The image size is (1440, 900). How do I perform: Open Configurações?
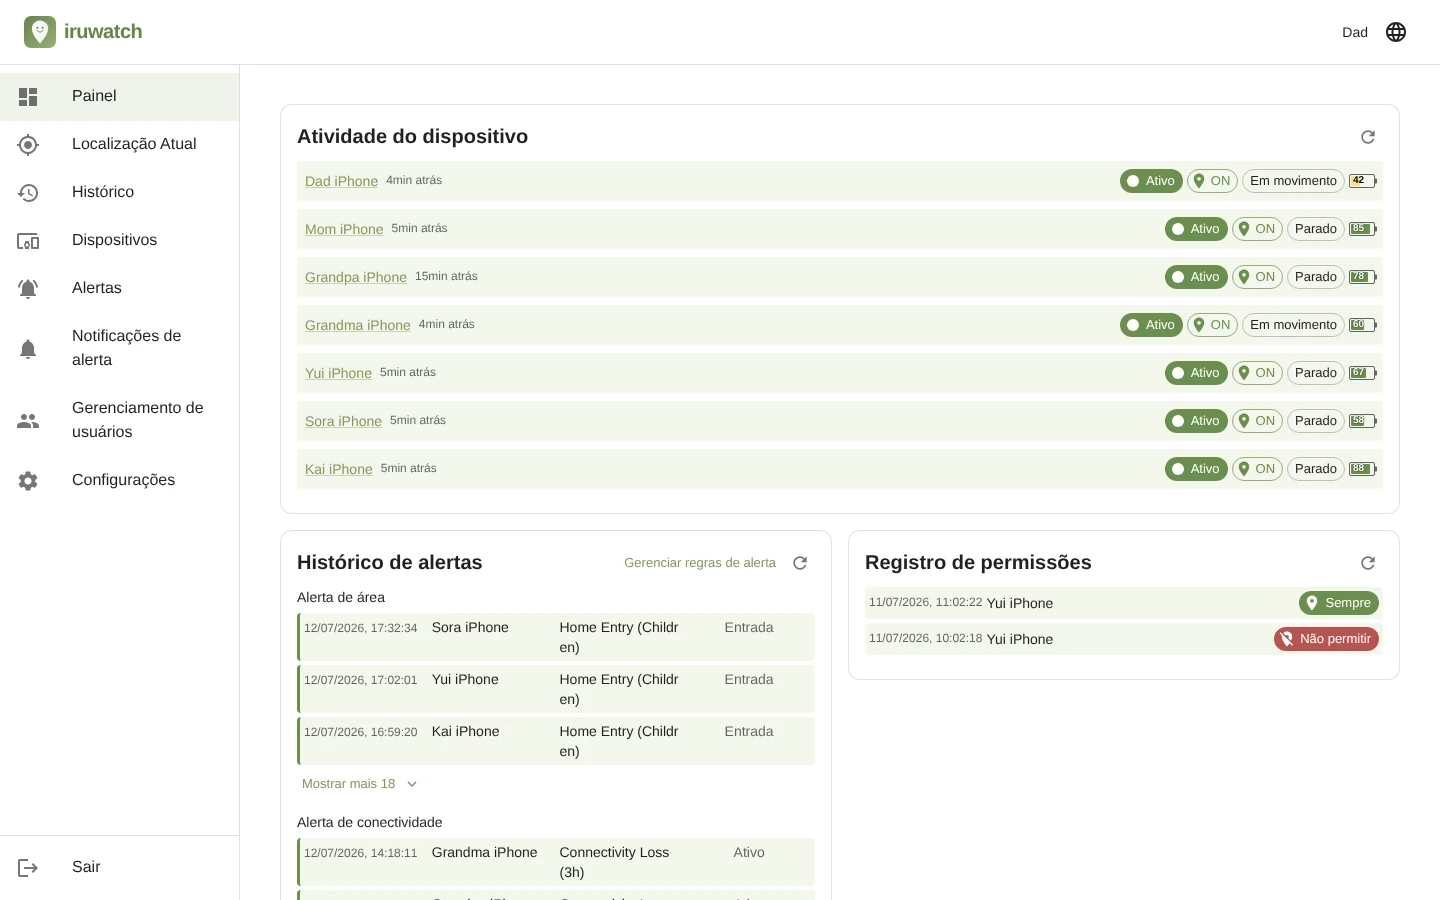119,481
